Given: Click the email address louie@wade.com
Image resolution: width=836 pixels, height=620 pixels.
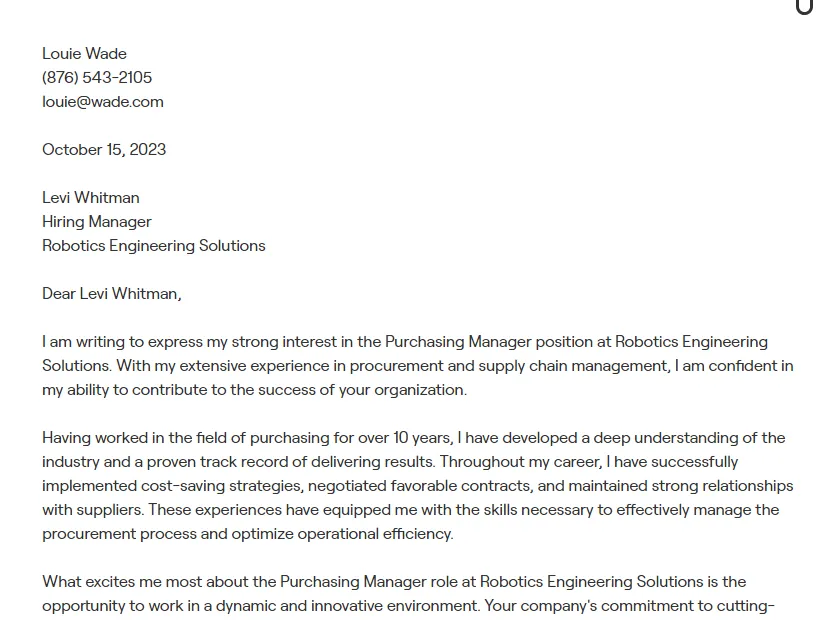Looking at the screenshot, I should coord(102,102).
